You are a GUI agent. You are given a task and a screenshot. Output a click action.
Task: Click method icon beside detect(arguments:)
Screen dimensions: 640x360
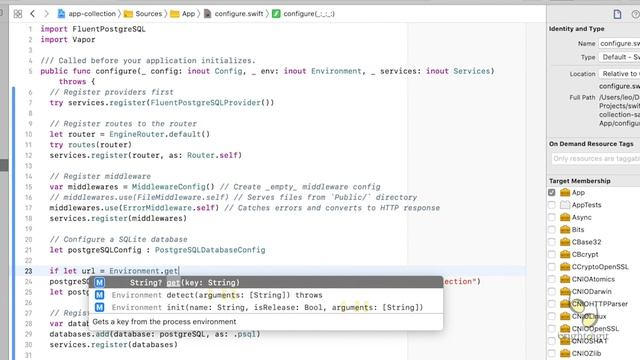[100, 295]
